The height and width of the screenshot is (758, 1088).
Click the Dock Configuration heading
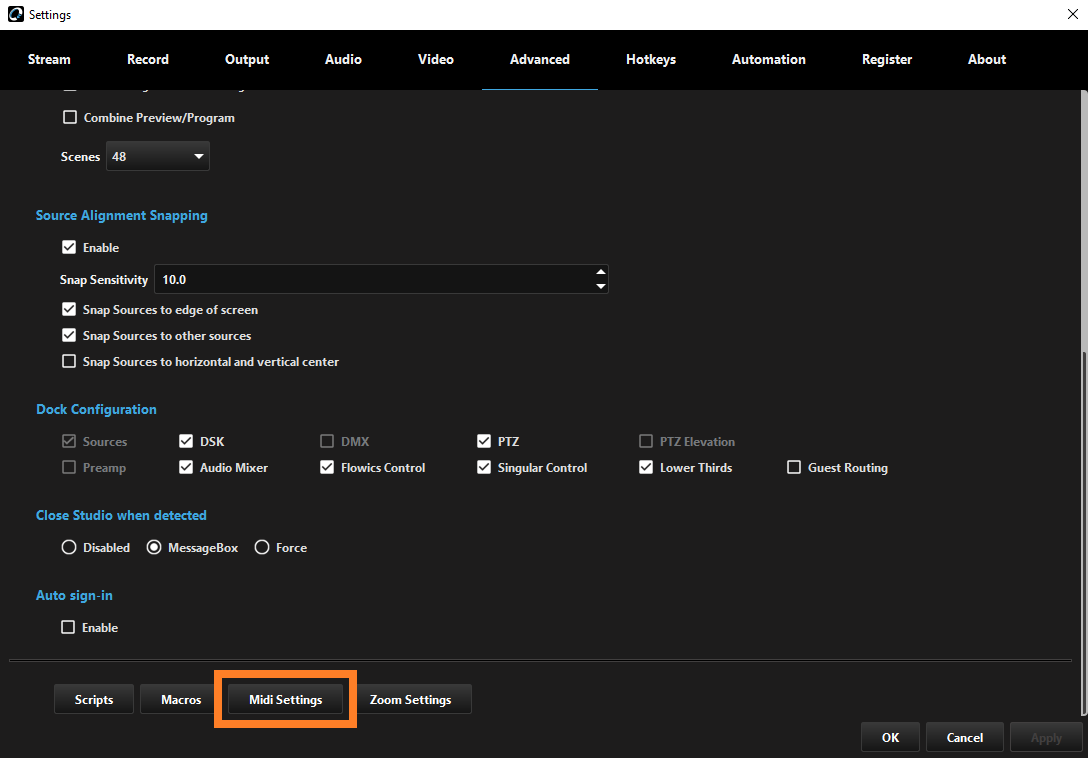click(96, 409)
